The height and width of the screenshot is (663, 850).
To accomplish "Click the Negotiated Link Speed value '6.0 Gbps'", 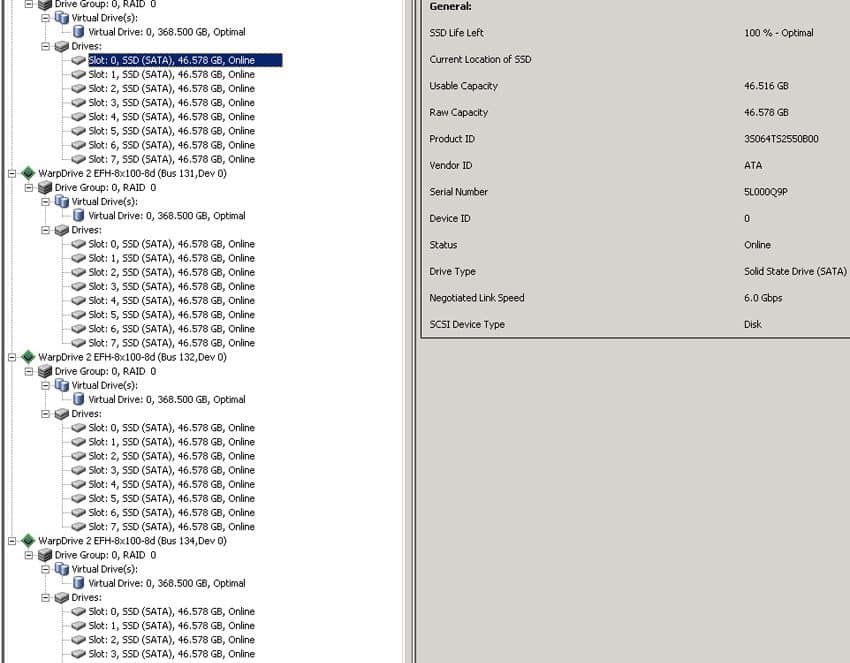I will (x=763, y=298).
